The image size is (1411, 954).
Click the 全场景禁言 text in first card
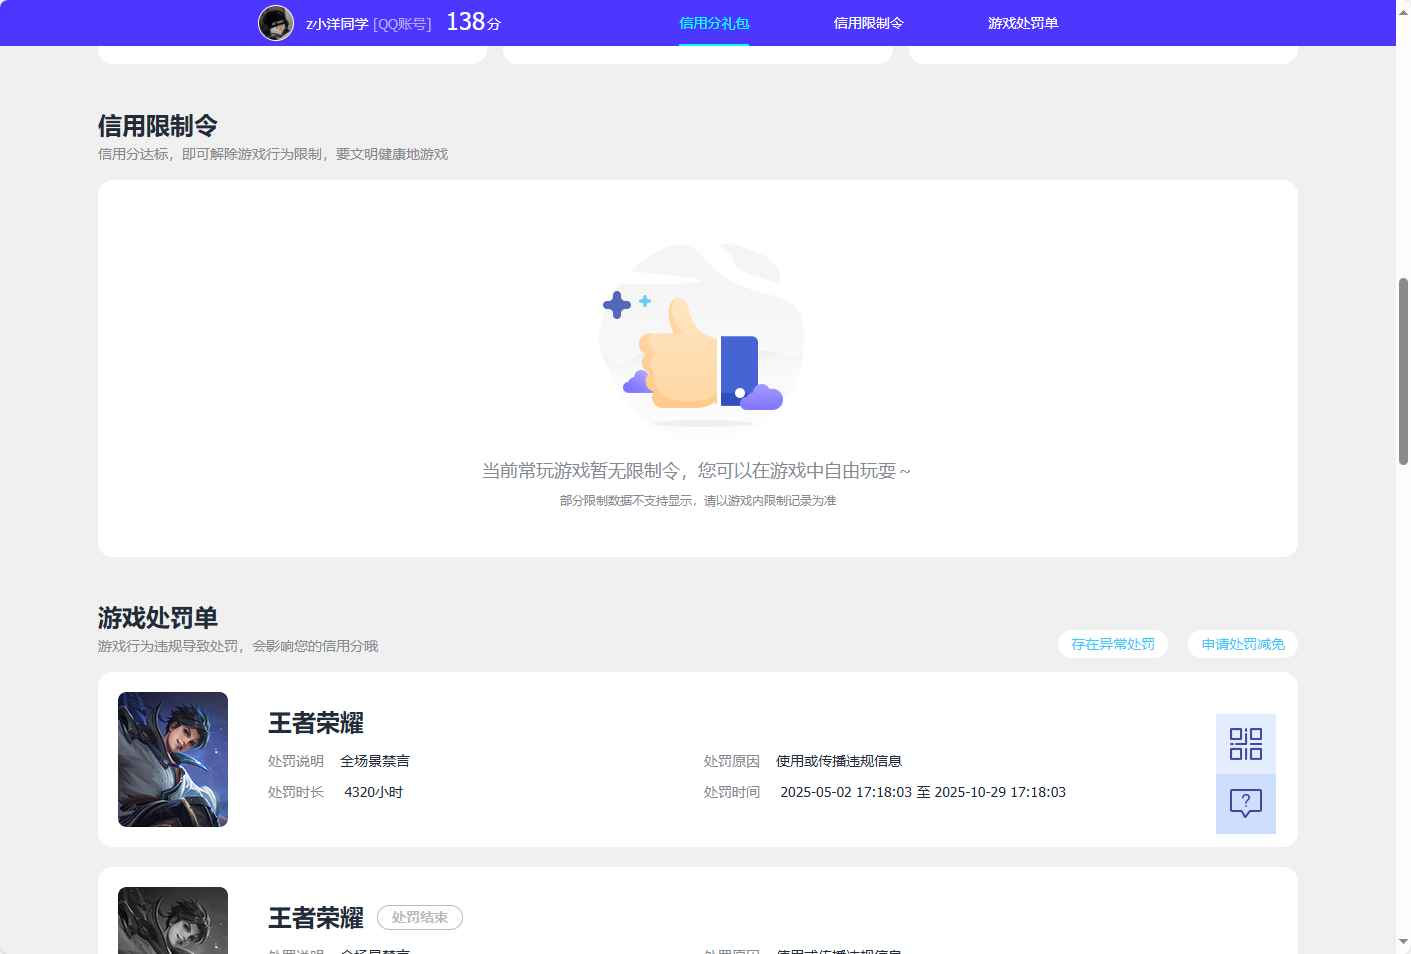(x=375, y=761)
